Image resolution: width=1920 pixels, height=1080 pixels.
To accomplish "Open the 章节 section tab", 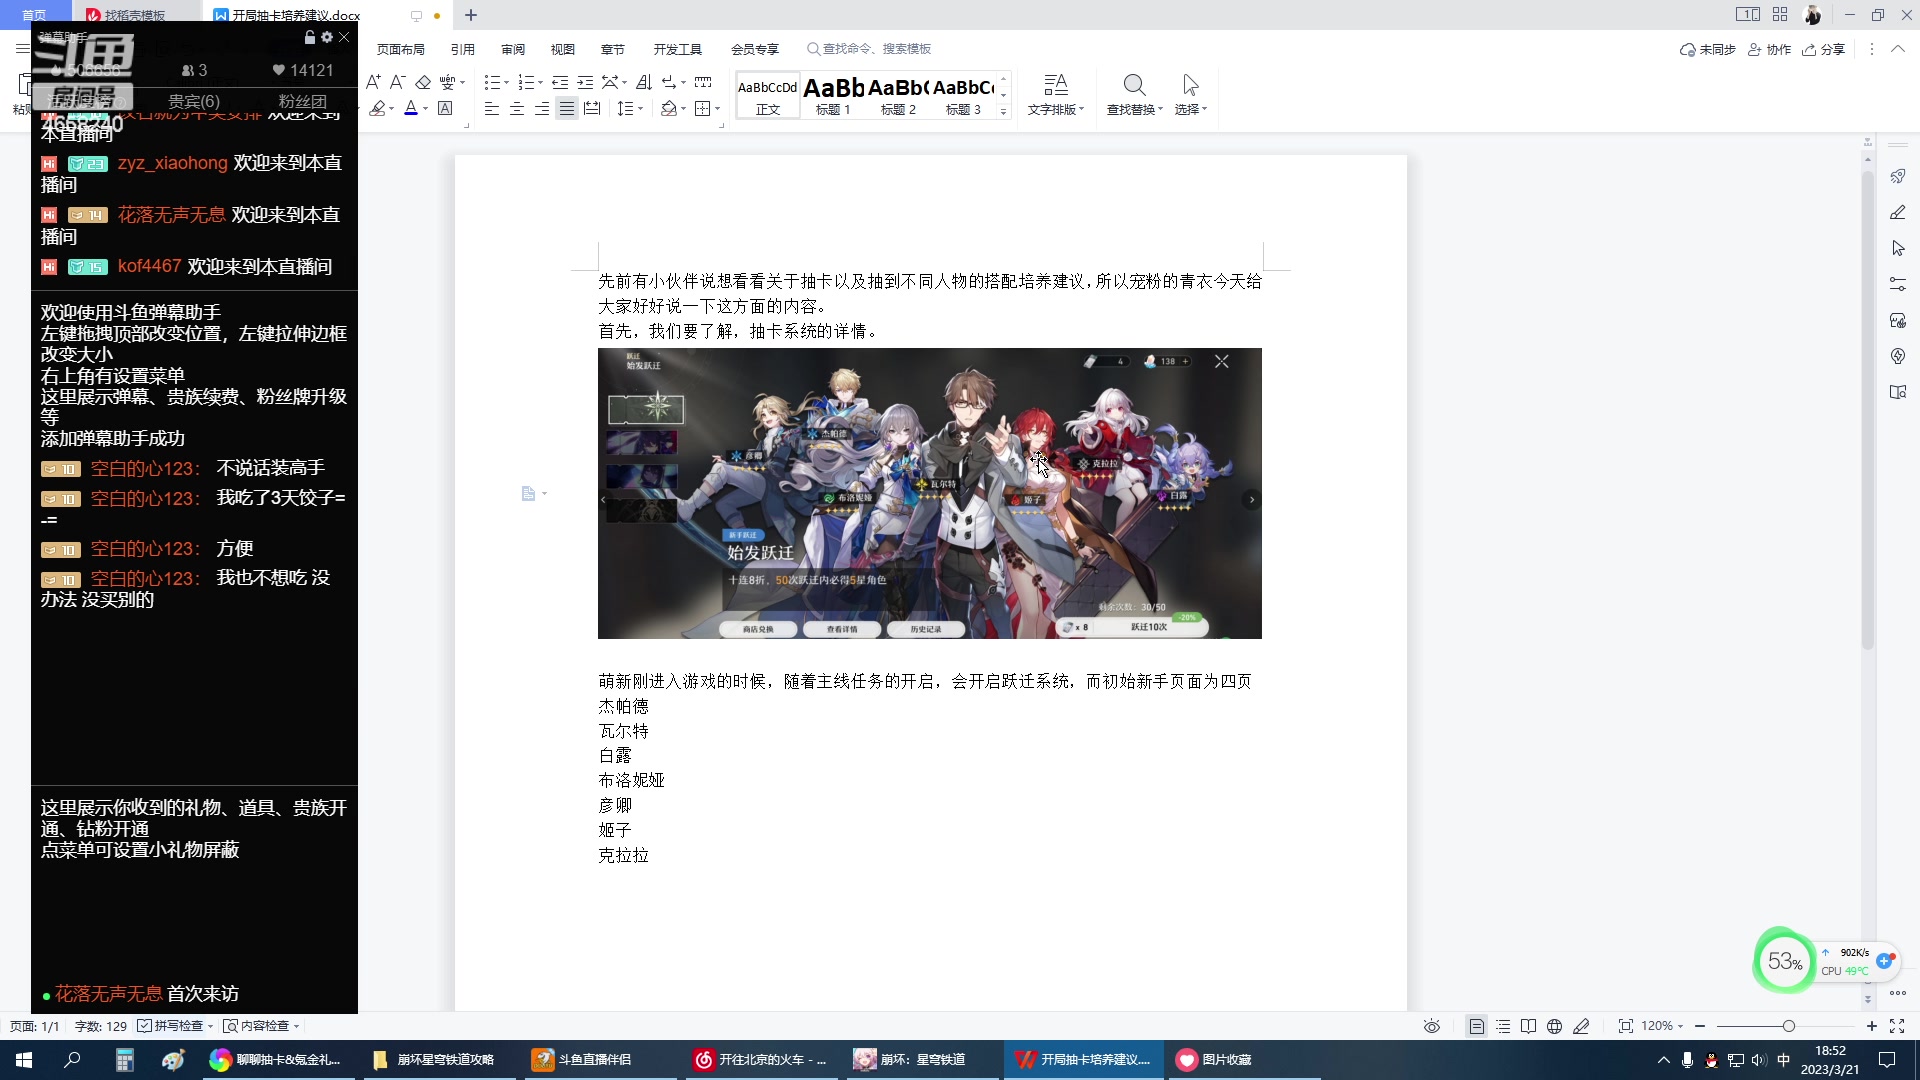I will [613, 49].
